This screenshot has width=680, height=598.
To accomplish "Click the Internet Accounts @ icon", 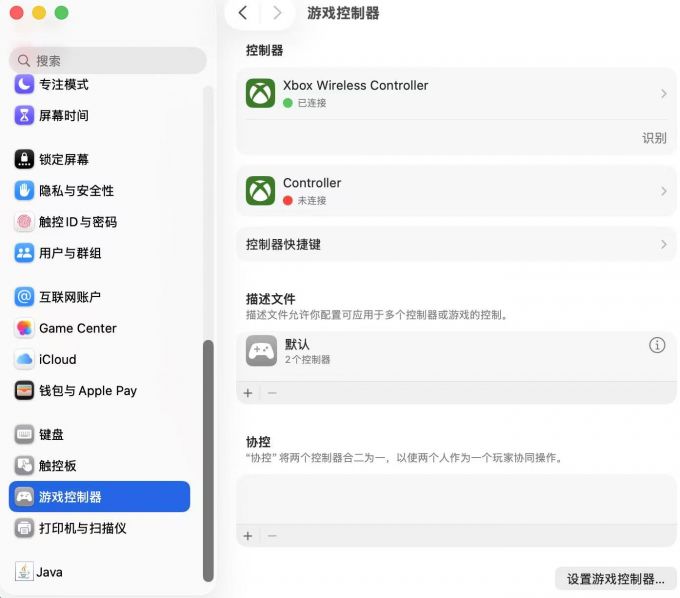I will tap(24, 297).
